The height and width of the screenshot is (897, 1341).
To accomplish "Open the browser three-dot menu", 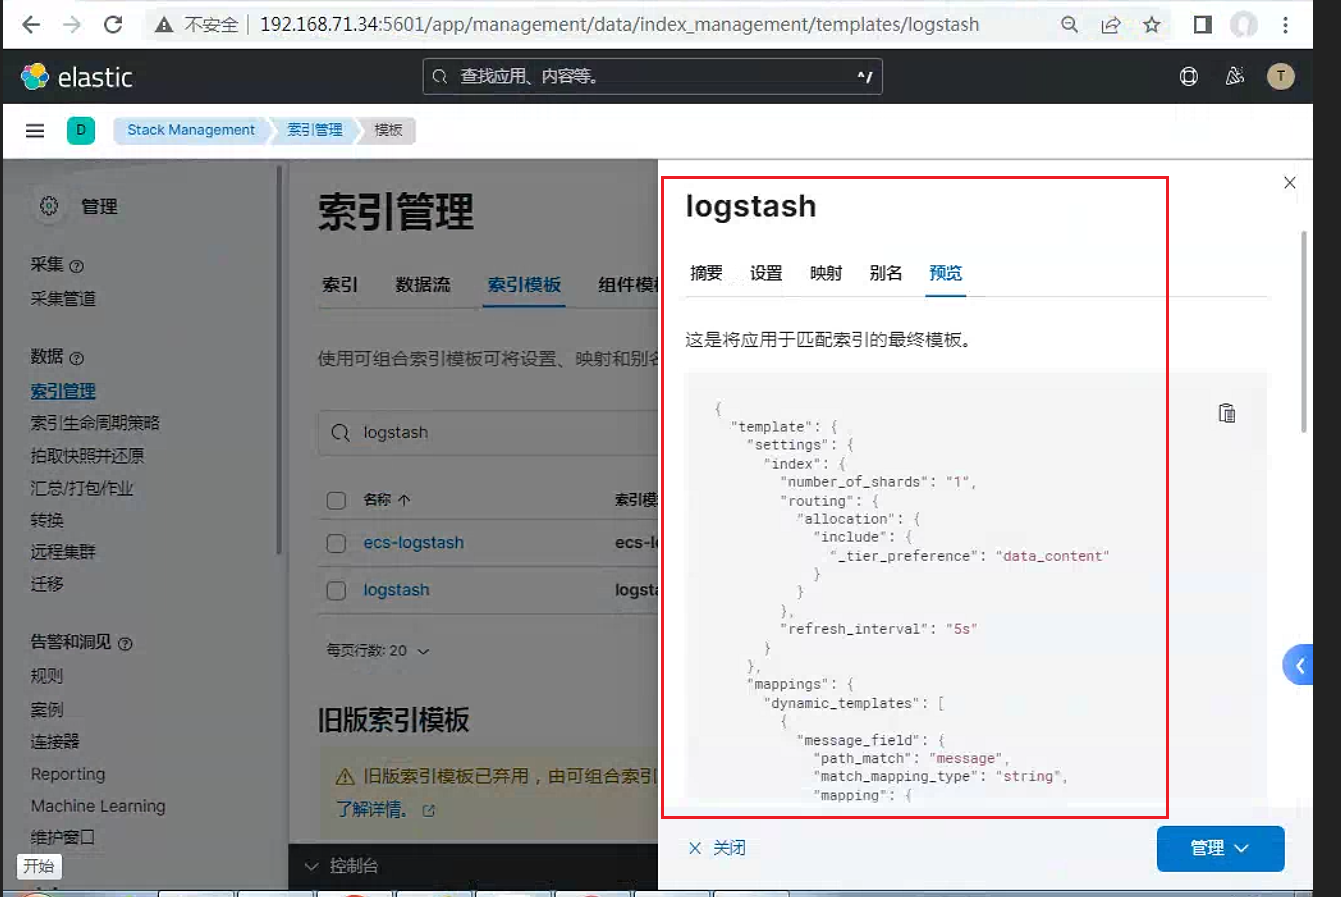I will point(1286,25).
